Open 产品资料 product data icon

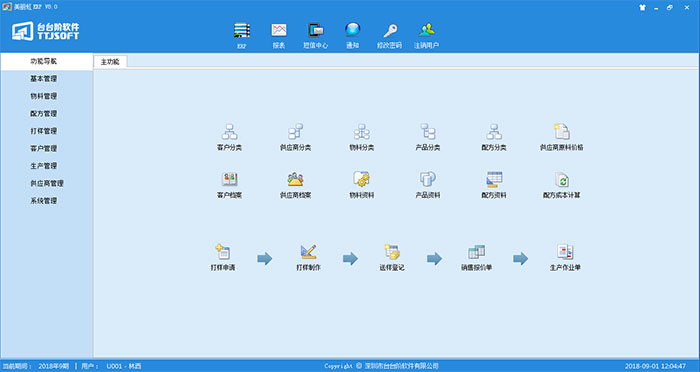pyautogui.click(x=428, y=180)
